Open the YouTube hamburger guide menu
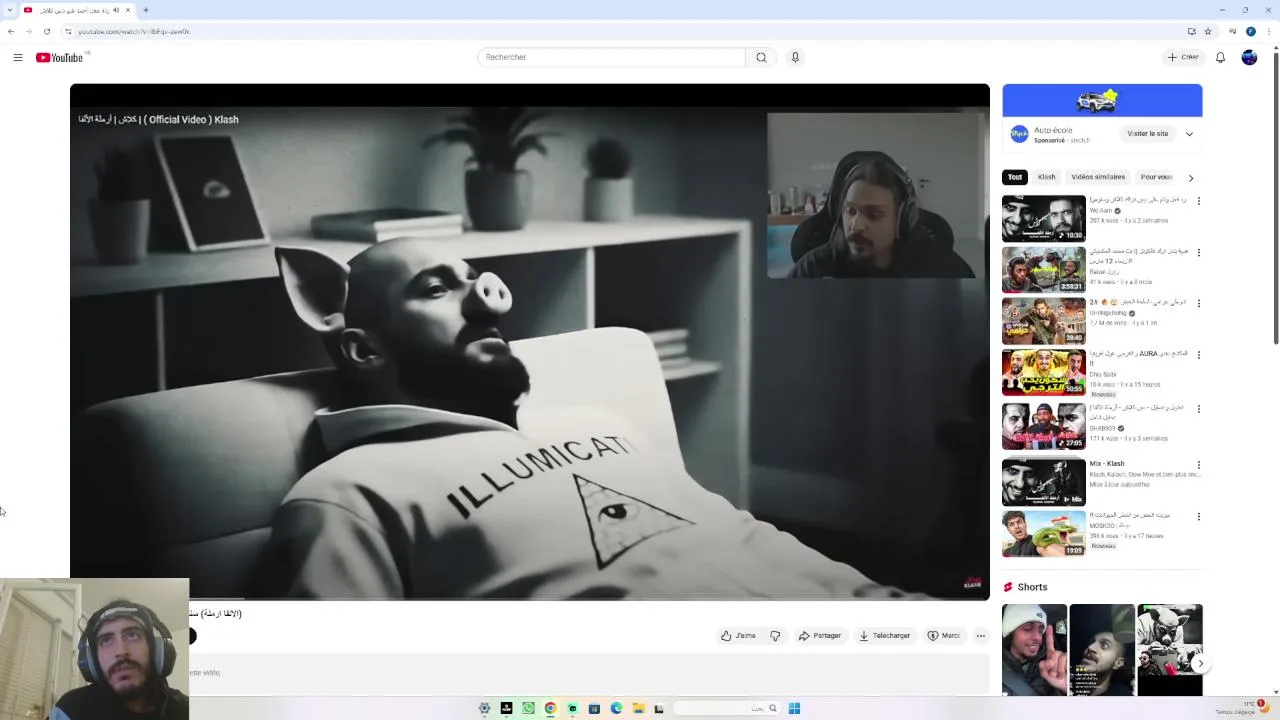This screenshot has width=1280, height=720. 18,57
